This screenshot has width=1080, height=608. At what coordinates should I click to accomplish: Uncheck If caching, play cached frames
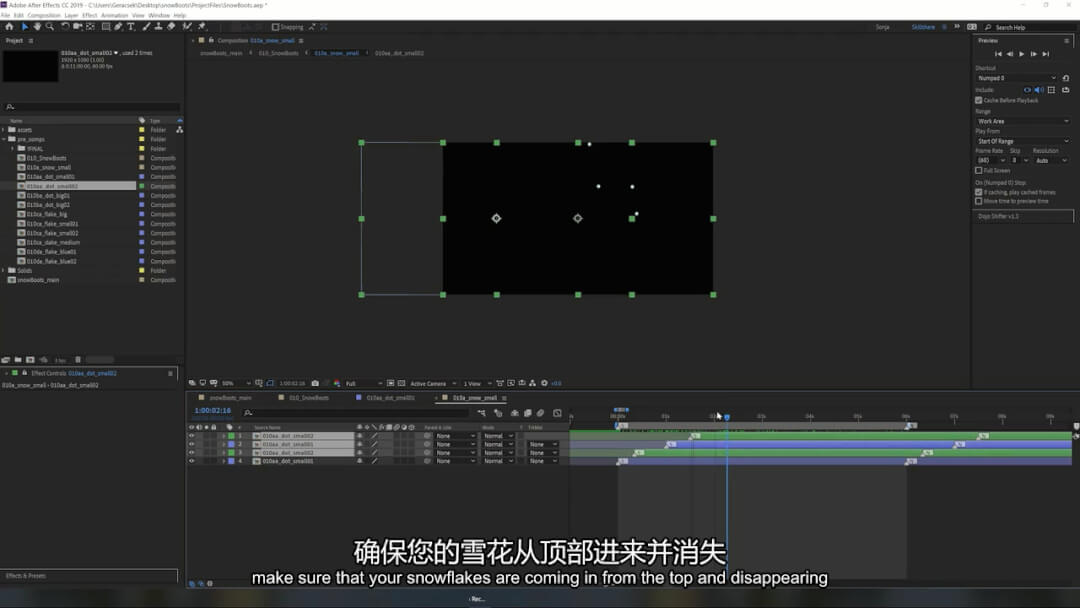979,192
